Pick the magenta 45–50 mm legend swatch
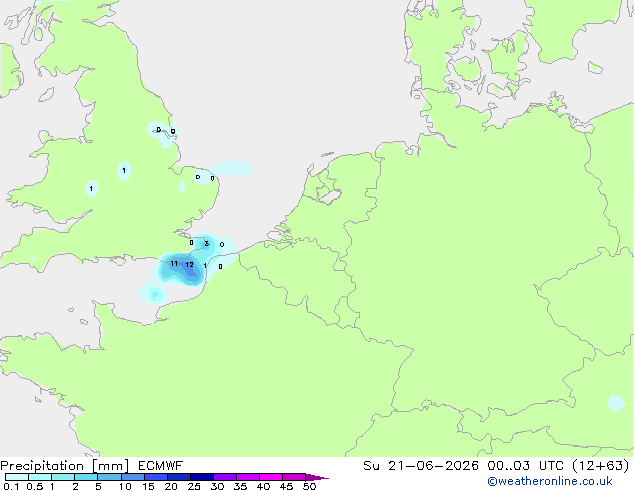 pos(294,477)
